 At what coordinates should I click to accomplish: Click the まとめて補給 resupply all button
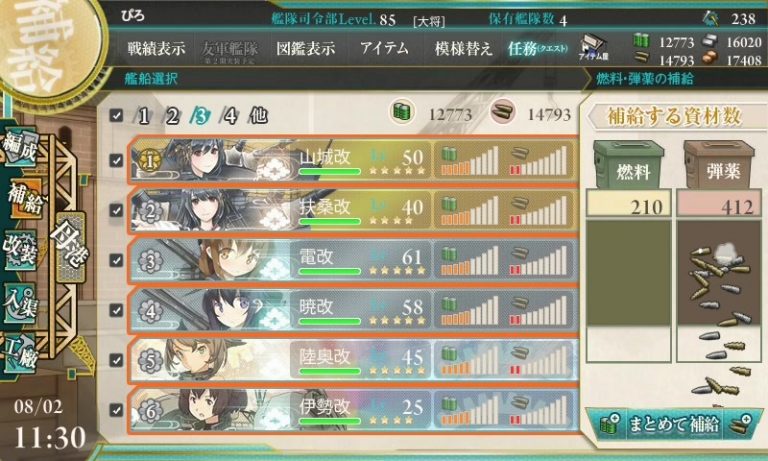pyautogui.click(x=674, y=424)
